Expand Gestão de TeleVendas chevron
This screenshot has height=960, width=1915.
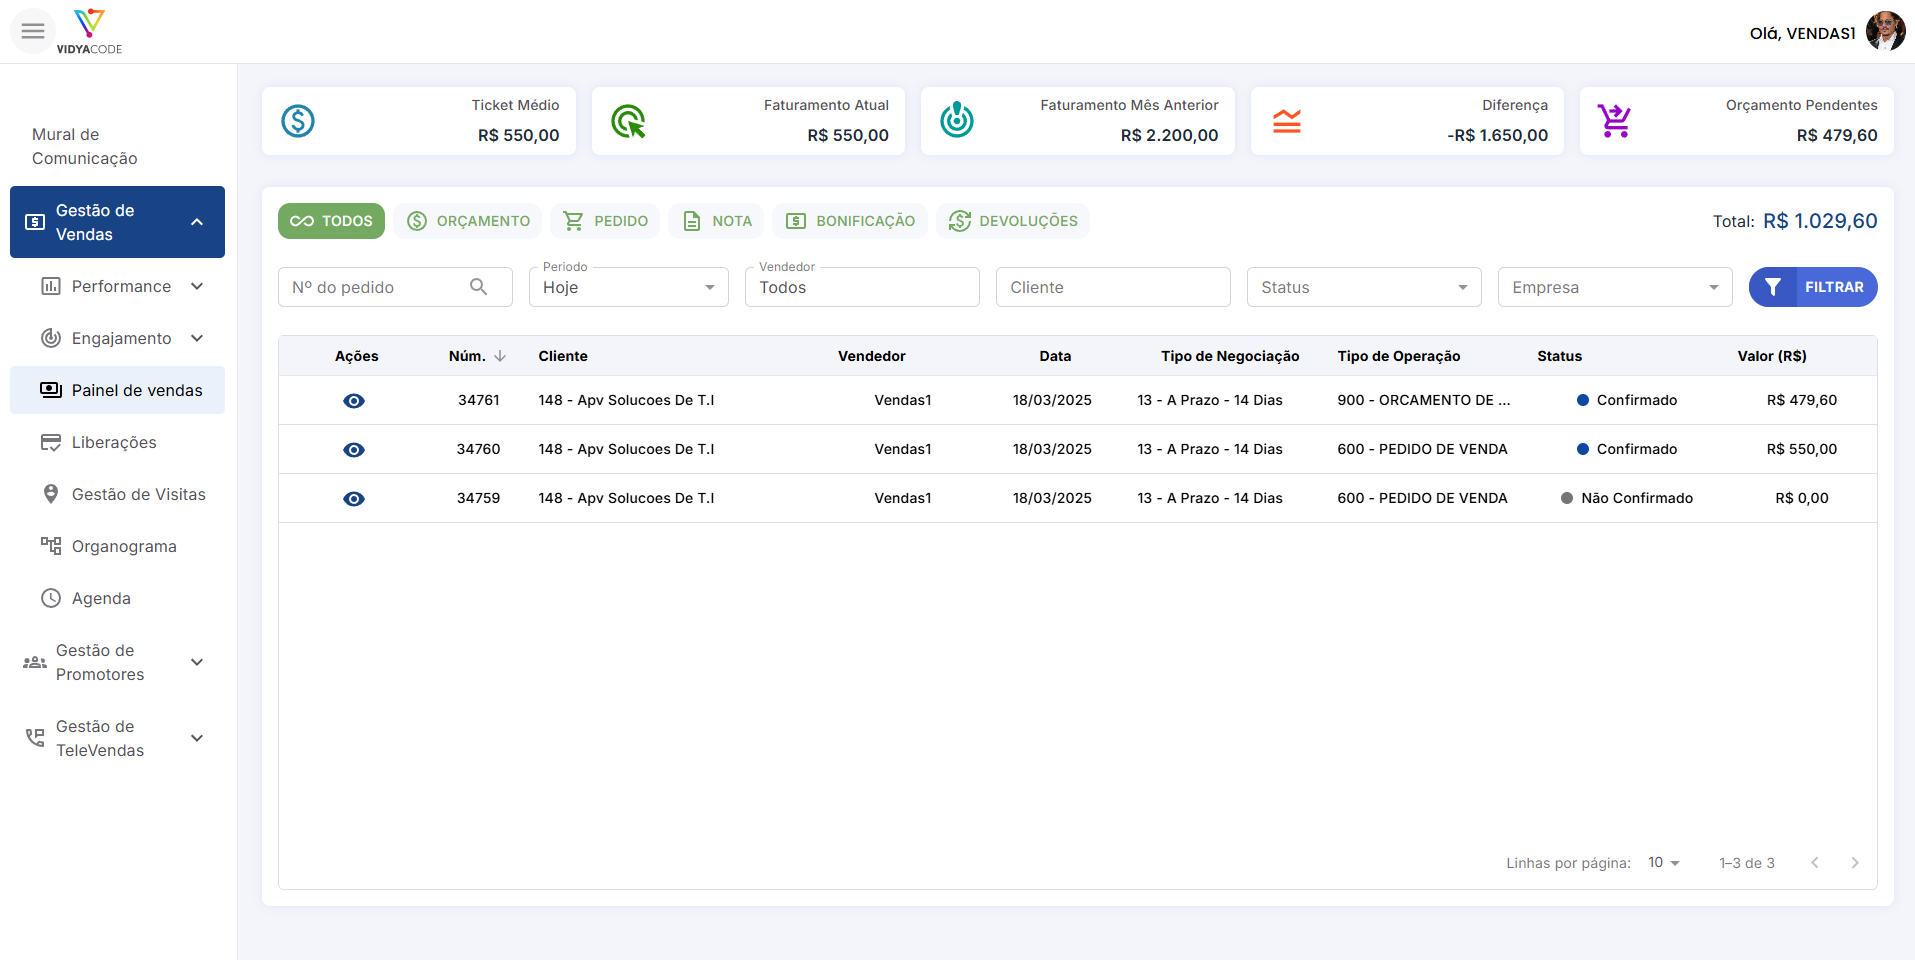tap(197, 738)
